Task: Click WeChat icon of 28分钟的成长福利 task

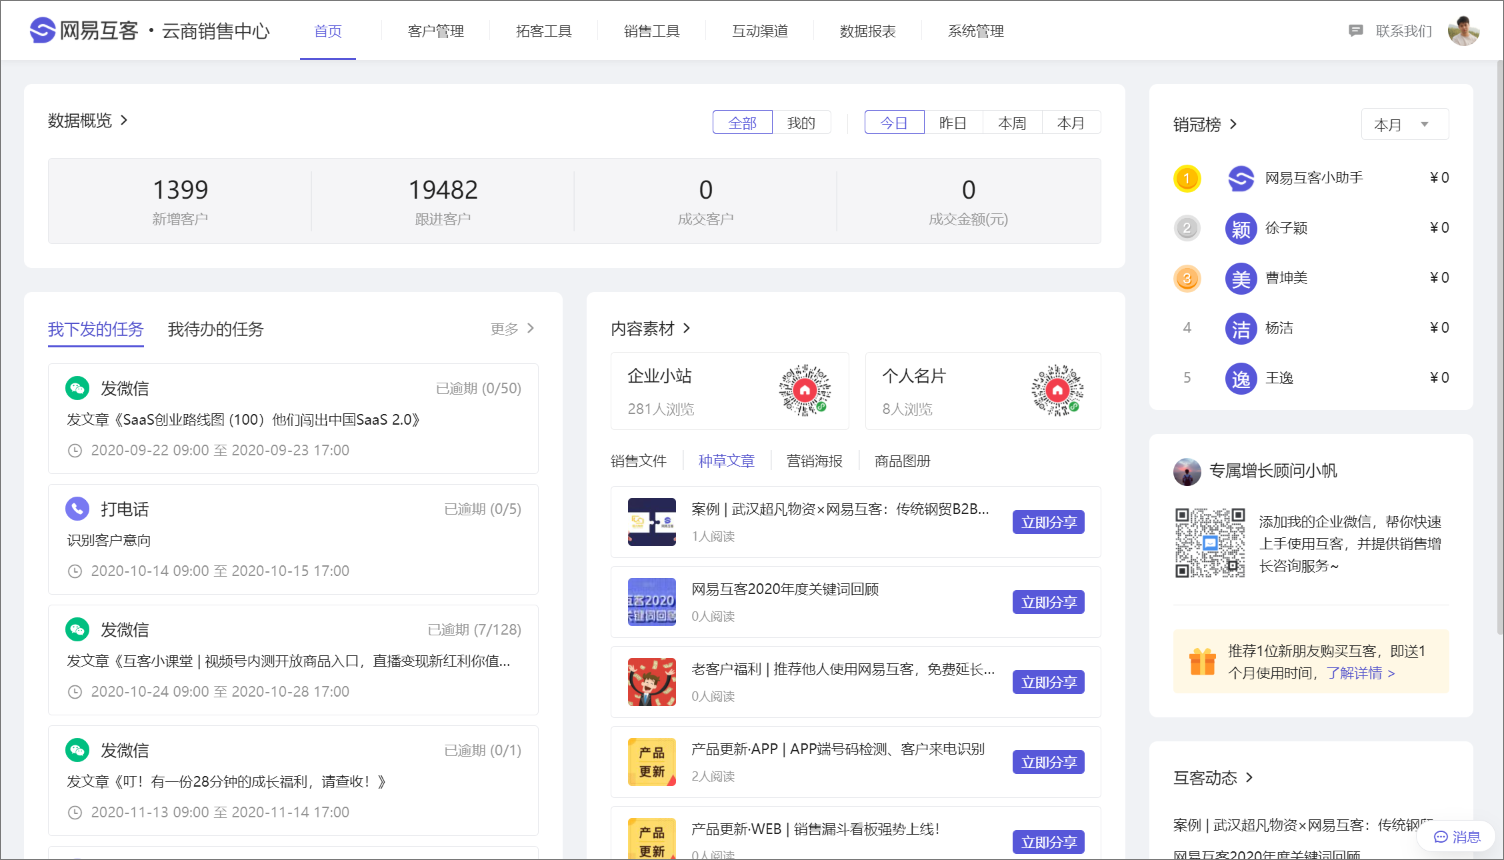Action: [77, 749]
